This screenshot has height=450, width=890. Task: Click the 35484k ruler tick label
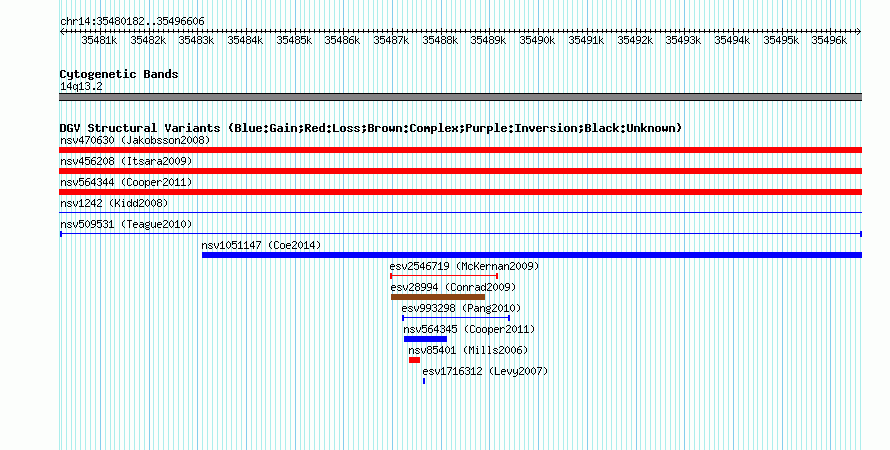[x=245, y=40]
